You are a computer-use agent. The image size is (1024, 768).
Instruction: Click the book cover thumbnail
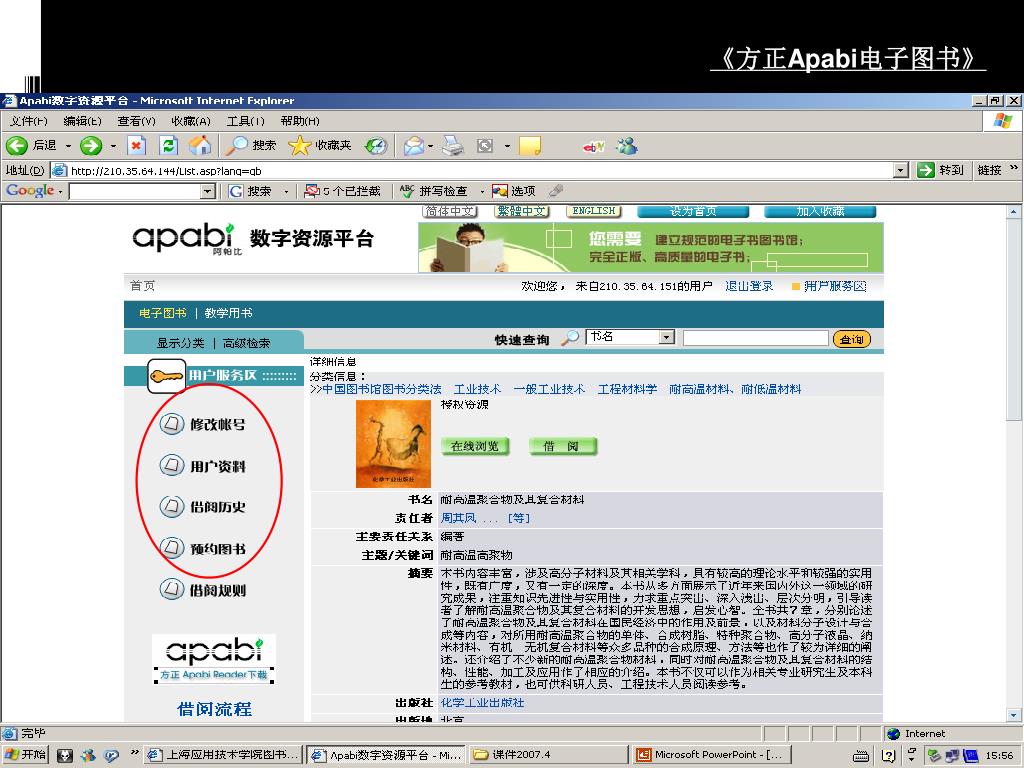coord(393,444)
